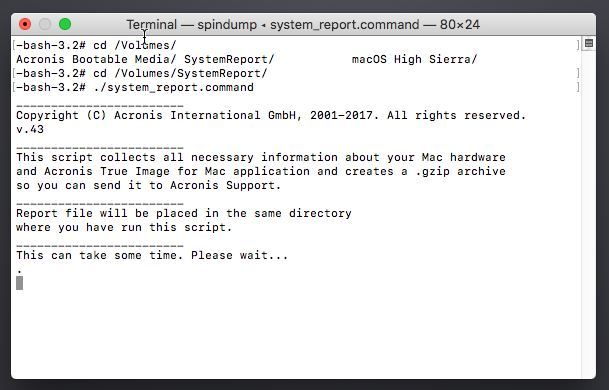
Task: Click the 'cd /Volumes/SystemReport/' command line
Action: click(141, 73)
